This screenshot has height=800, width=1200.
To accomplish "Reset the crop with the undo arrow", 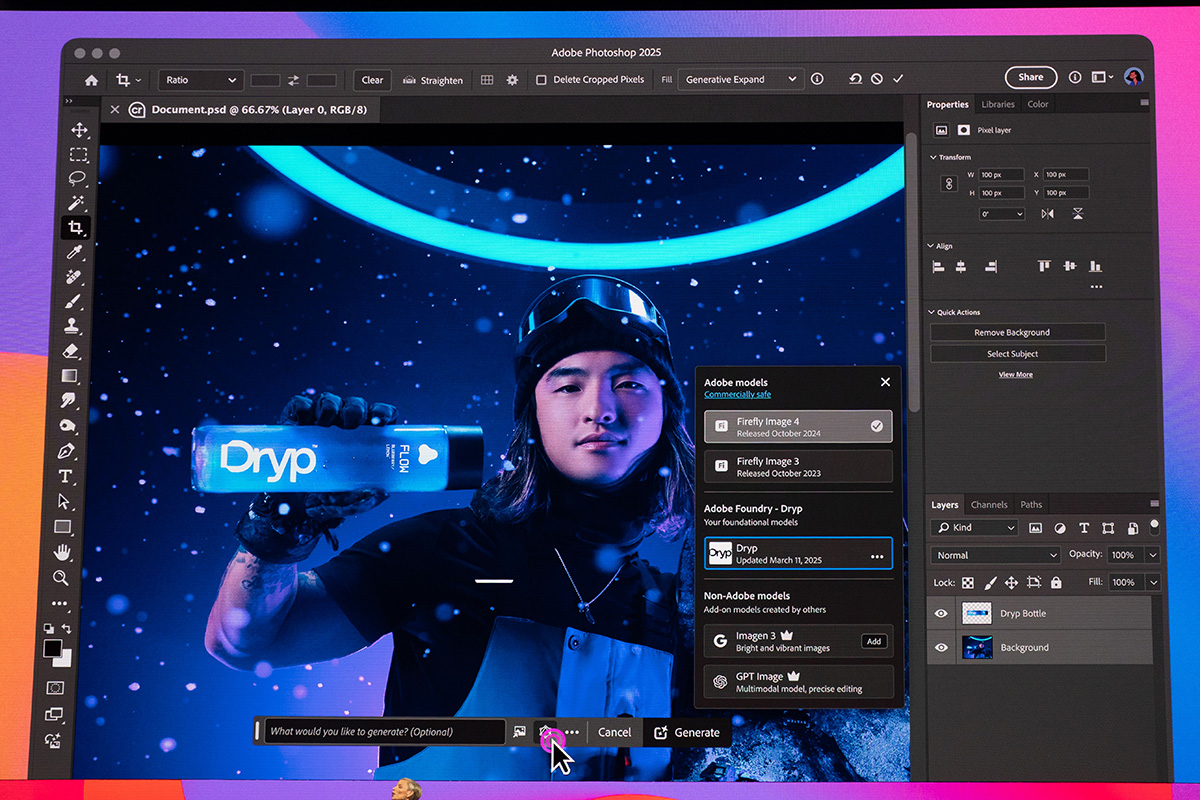I will pyautogui.click(x=855, y=79).
